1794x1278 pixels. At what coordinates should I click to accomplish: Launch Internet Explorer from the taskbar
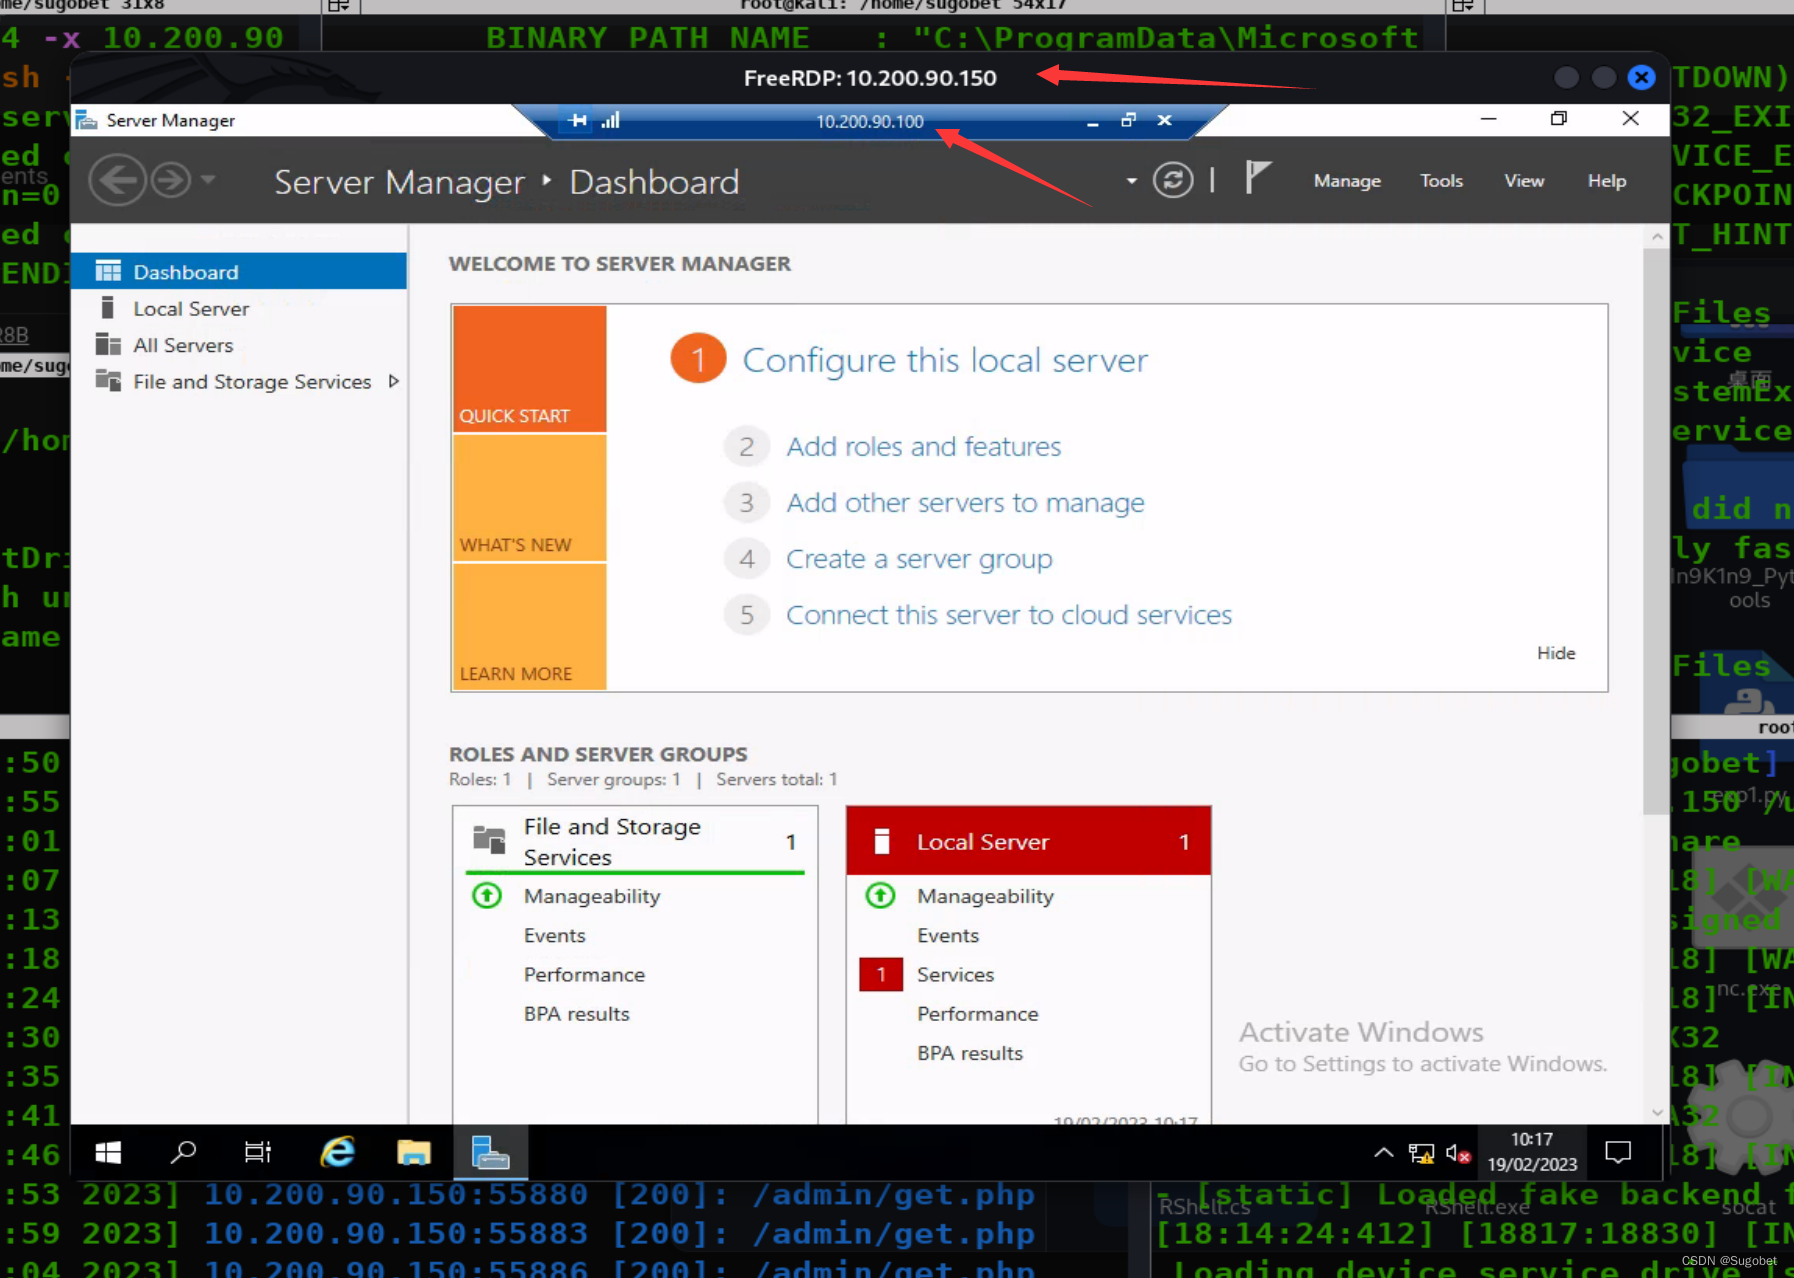click(x=338, y=1153)
